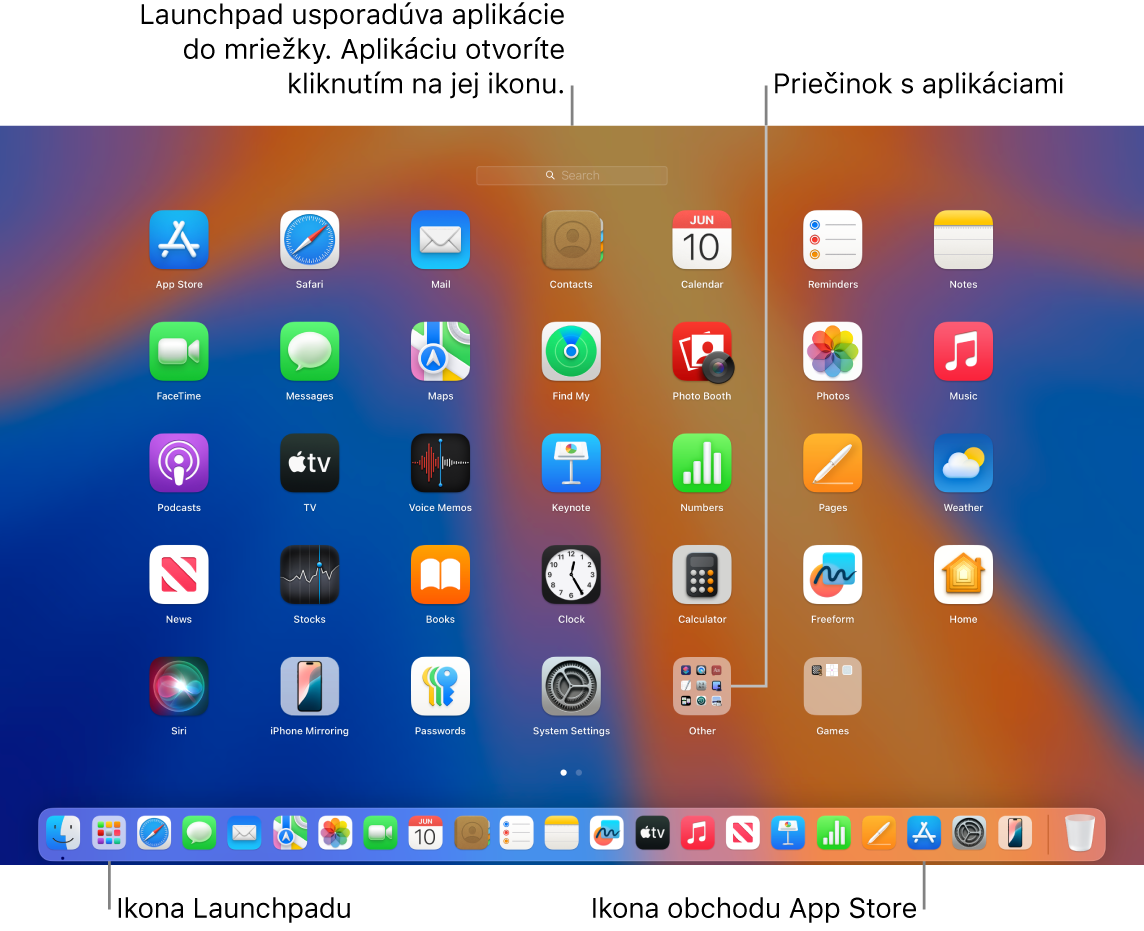Open System Settings from the Dock
The height and width of the screenshot is (931, 1144).
[x=969, y=833]
